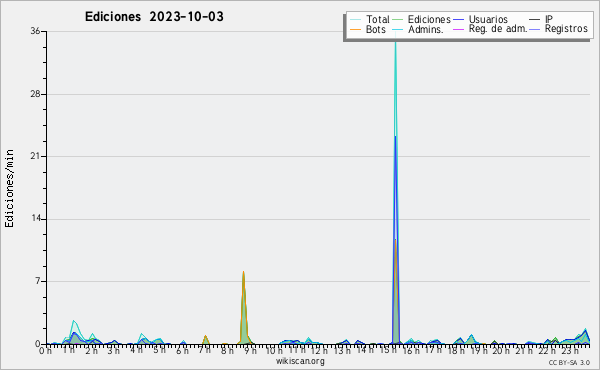This screenshot has width=600, height=370.
Task: Click the chart title 'Ediciones 2023-10-03'
Action: click(154, 17)
